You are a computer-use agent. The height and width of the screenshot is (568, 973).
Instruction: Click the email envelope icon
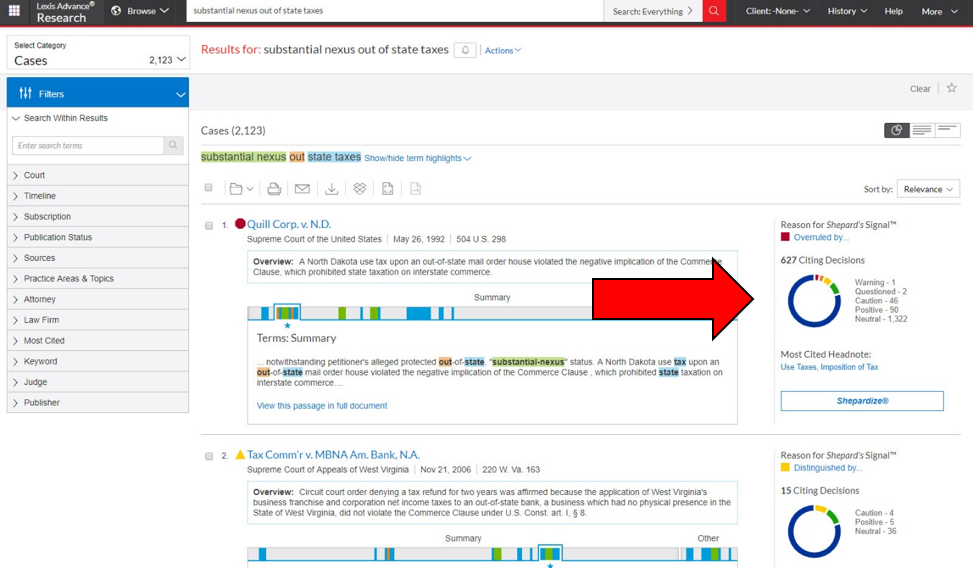pyautogui.click(x=302, y=189)
